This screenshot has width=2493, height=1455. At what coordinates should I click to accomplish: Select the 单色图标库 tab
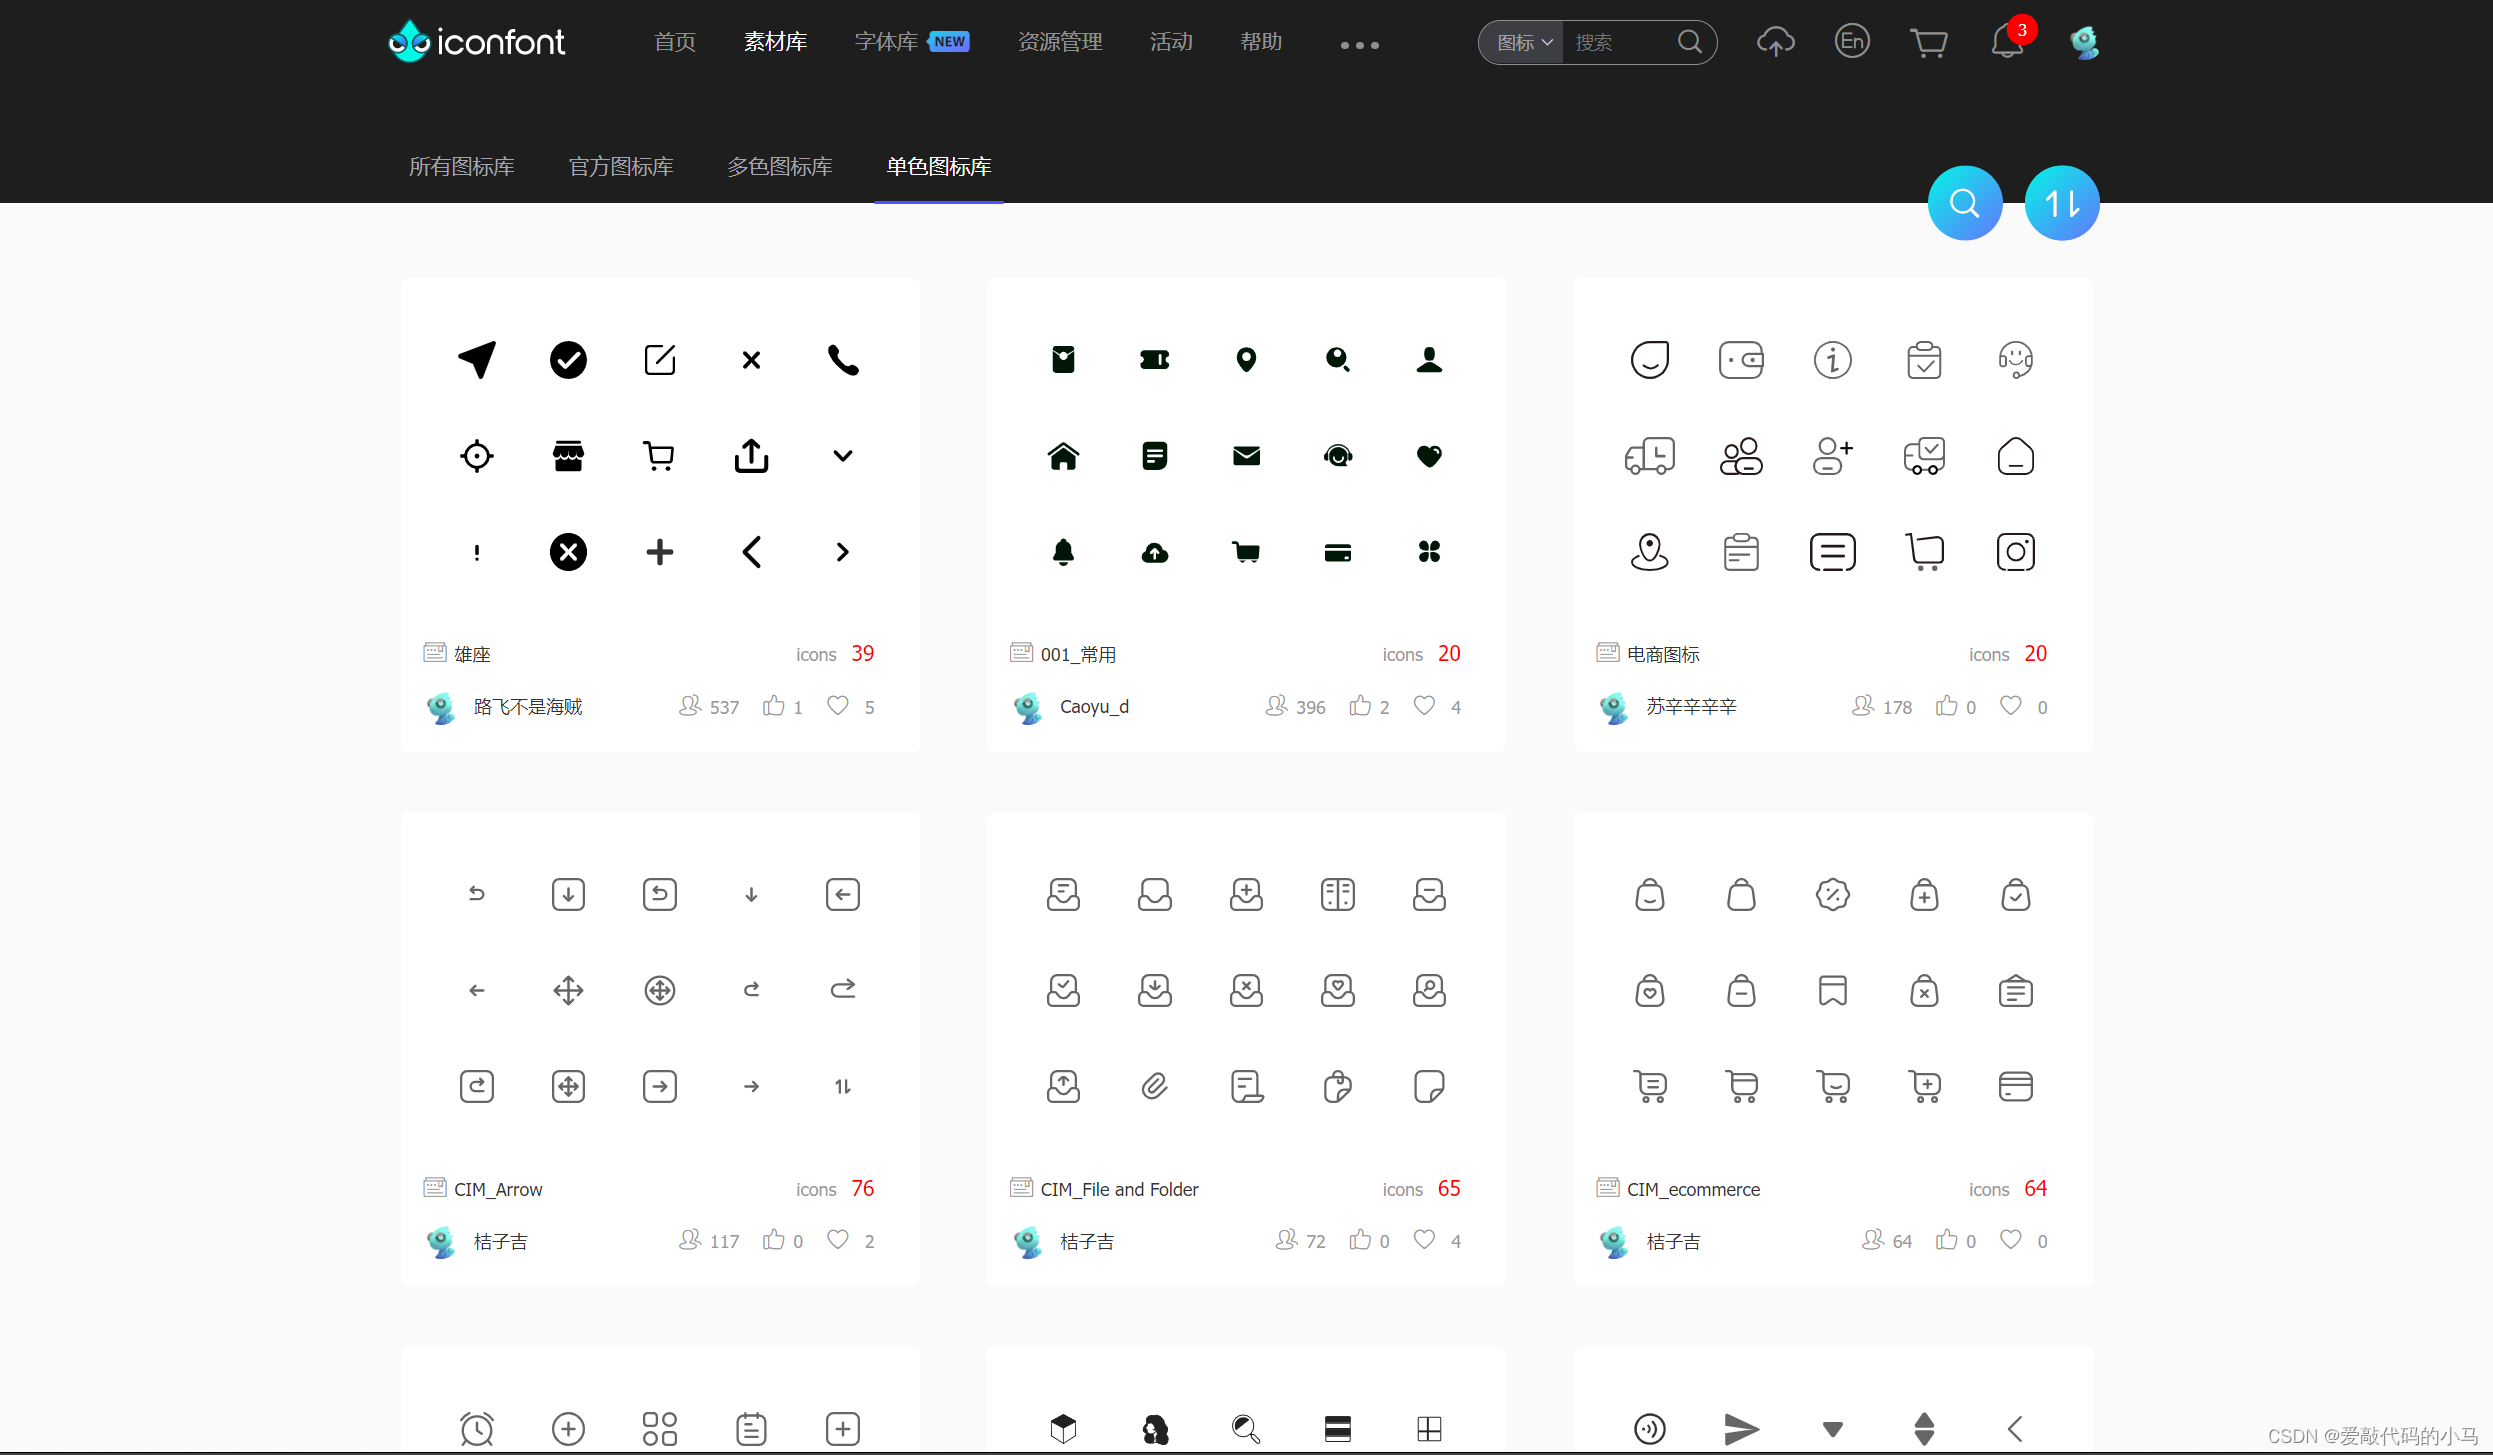click(x=938, y=167)
